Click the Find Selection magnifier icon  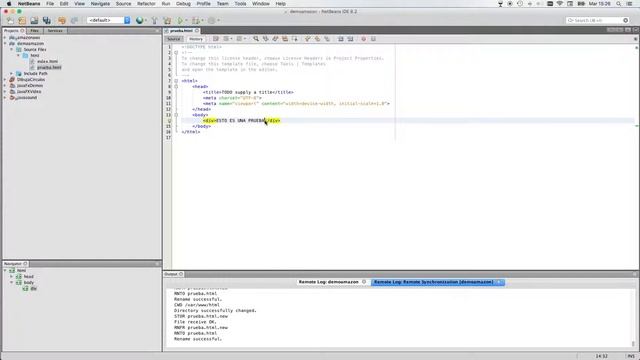pyautogui.click(x=256, y=39)
